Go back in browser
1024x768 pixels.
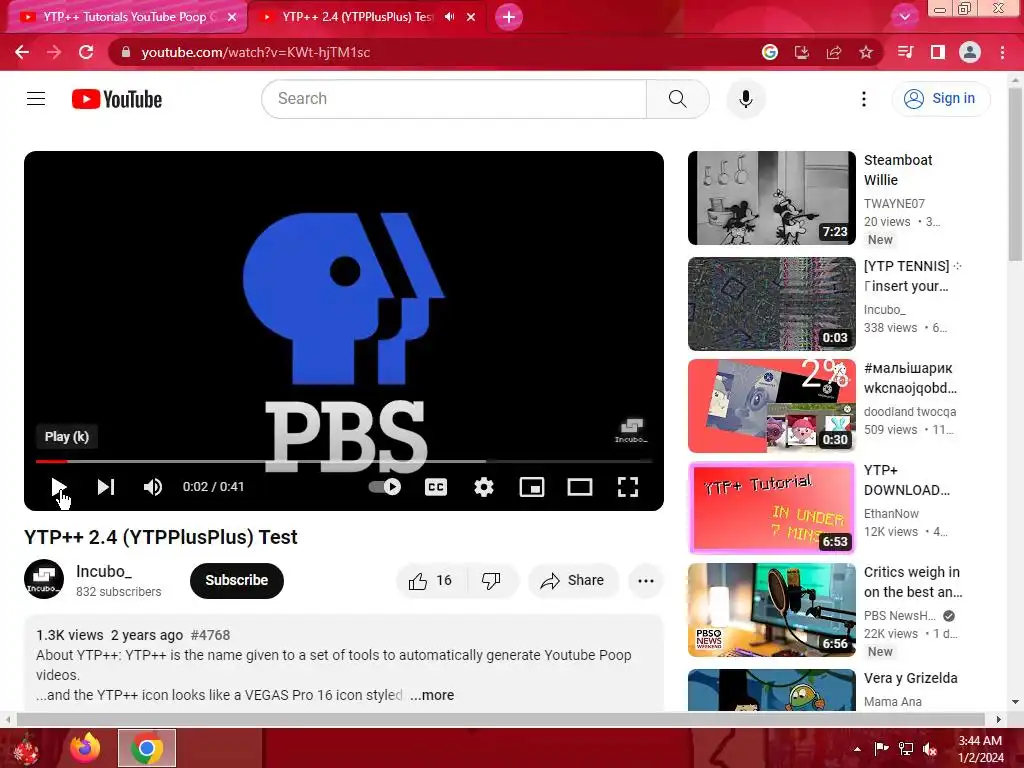22,52
